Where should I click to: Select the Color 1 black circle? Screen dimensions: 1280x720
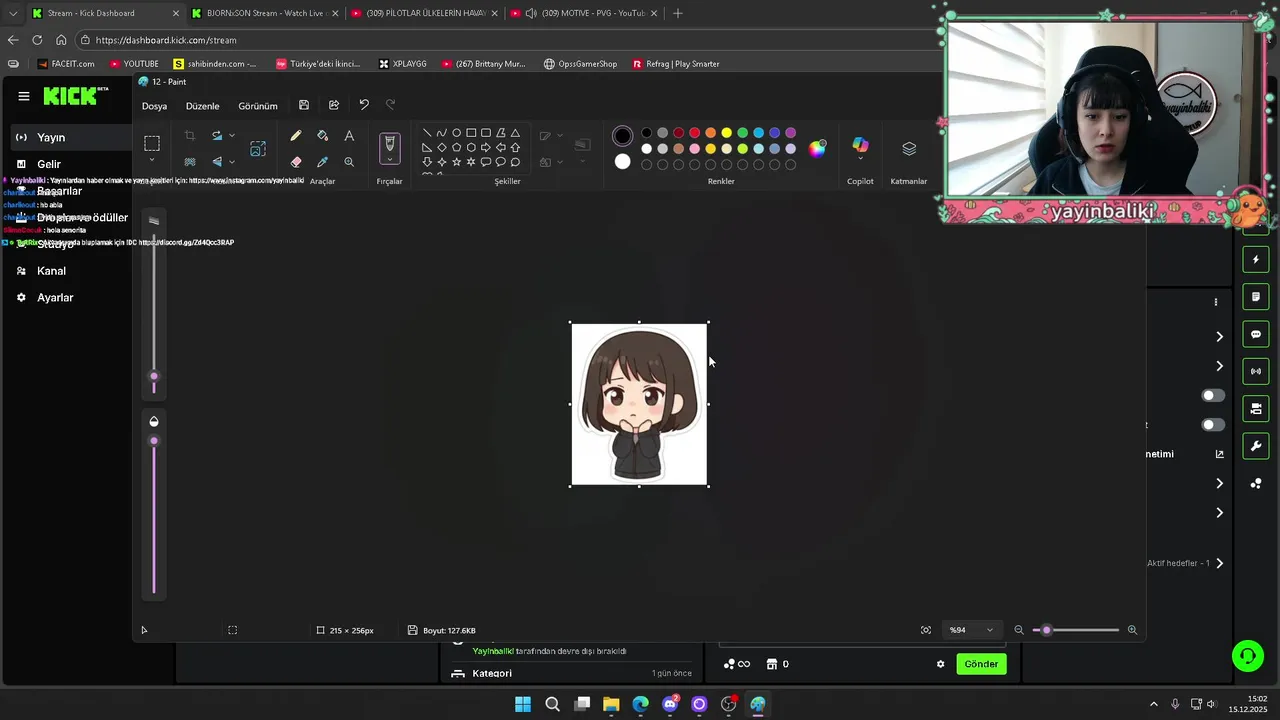pos(623,136)
